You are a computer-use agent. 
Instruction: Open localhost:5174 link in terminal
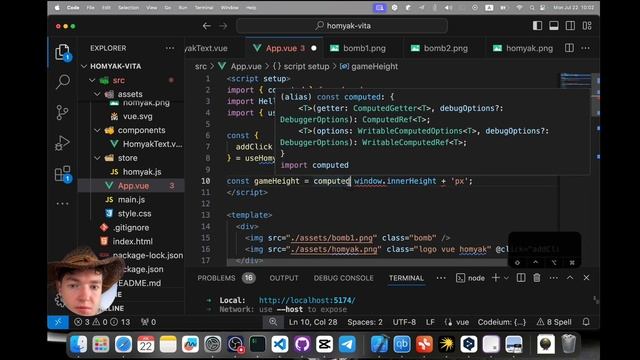[307, 300]
